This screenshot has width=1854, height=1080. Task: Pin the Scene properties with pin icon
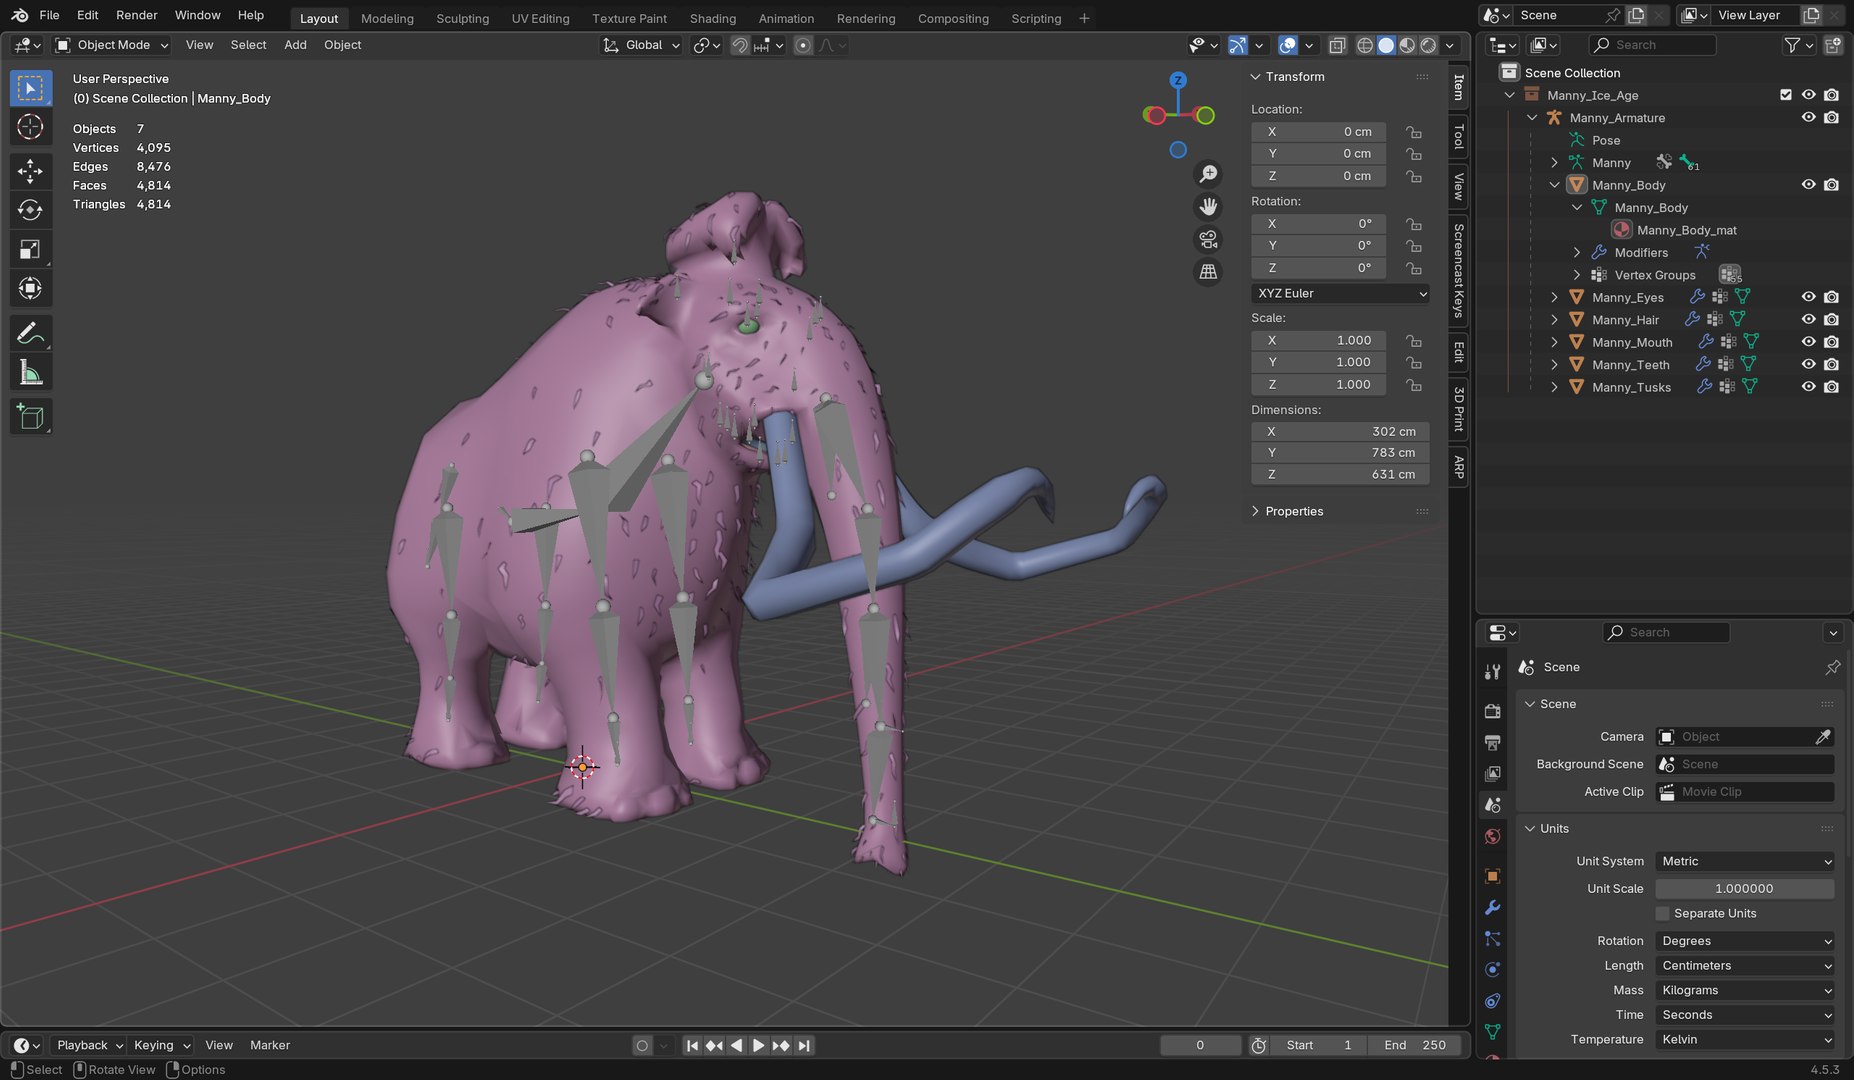pos(1832,667)
